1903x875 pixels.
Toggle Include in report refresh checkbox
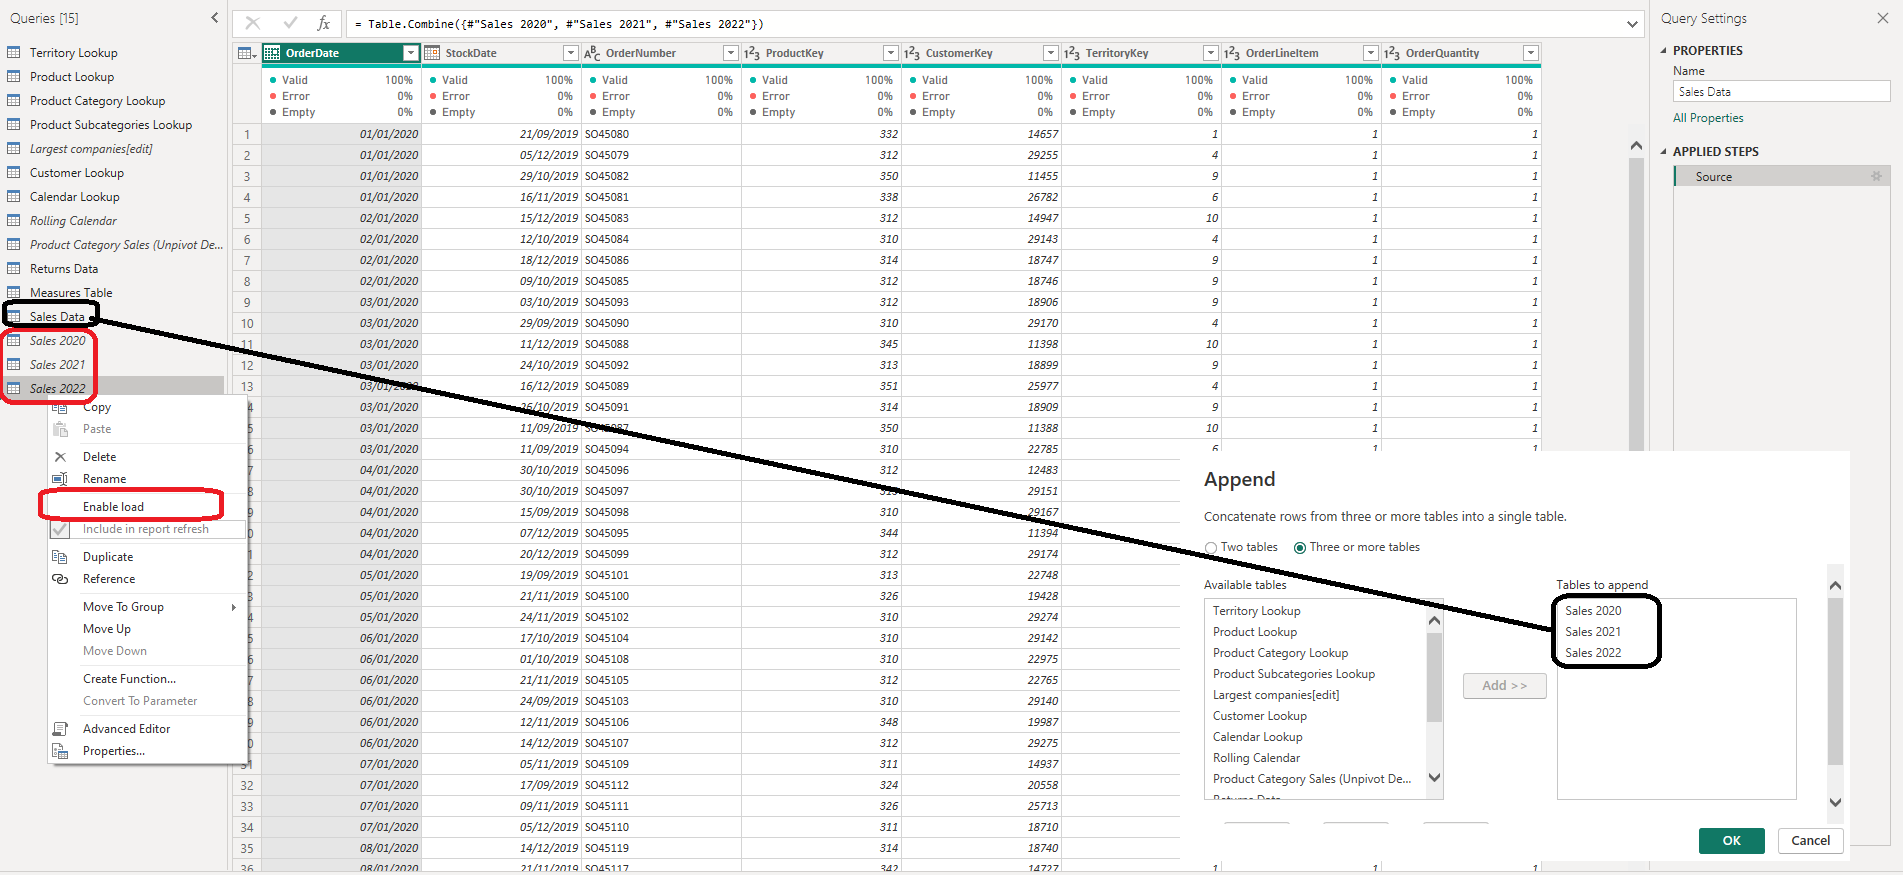pos(60,529)
